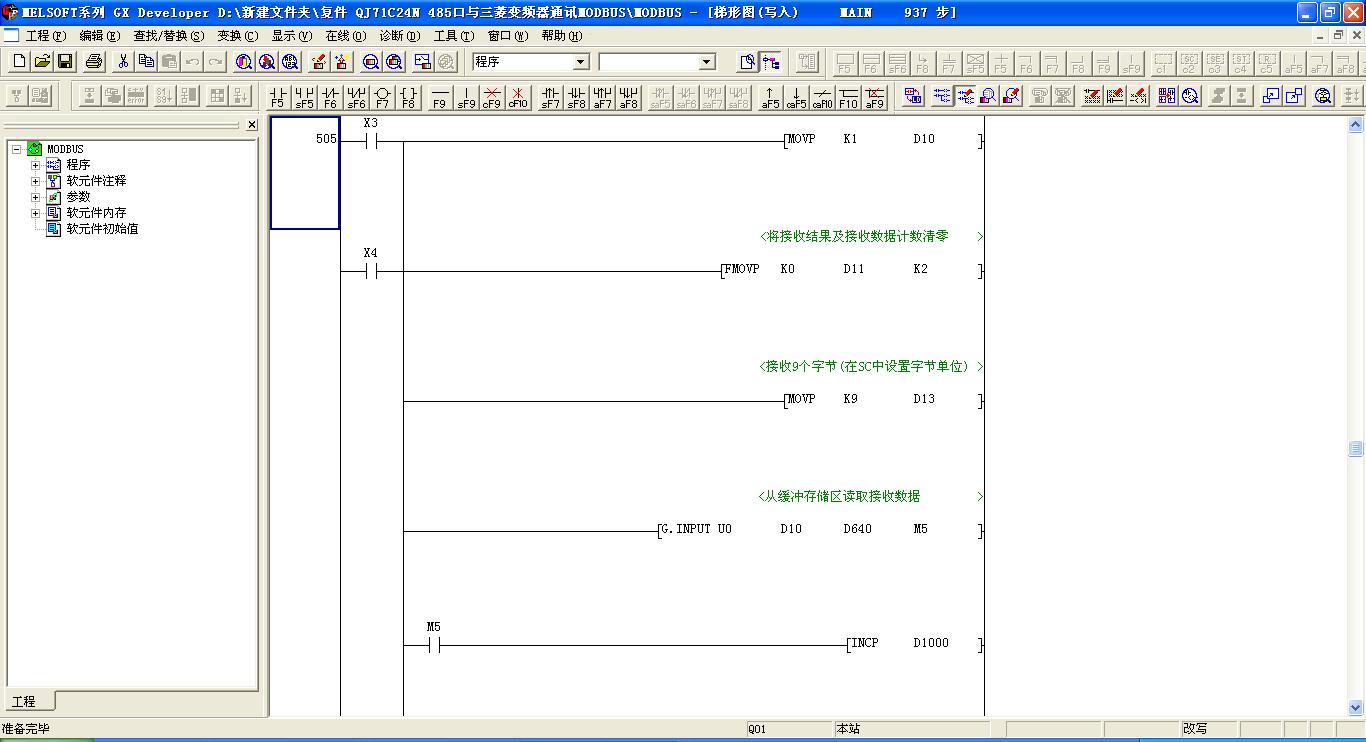Click the Print icon in the toolbar

(x=94, y=62)
